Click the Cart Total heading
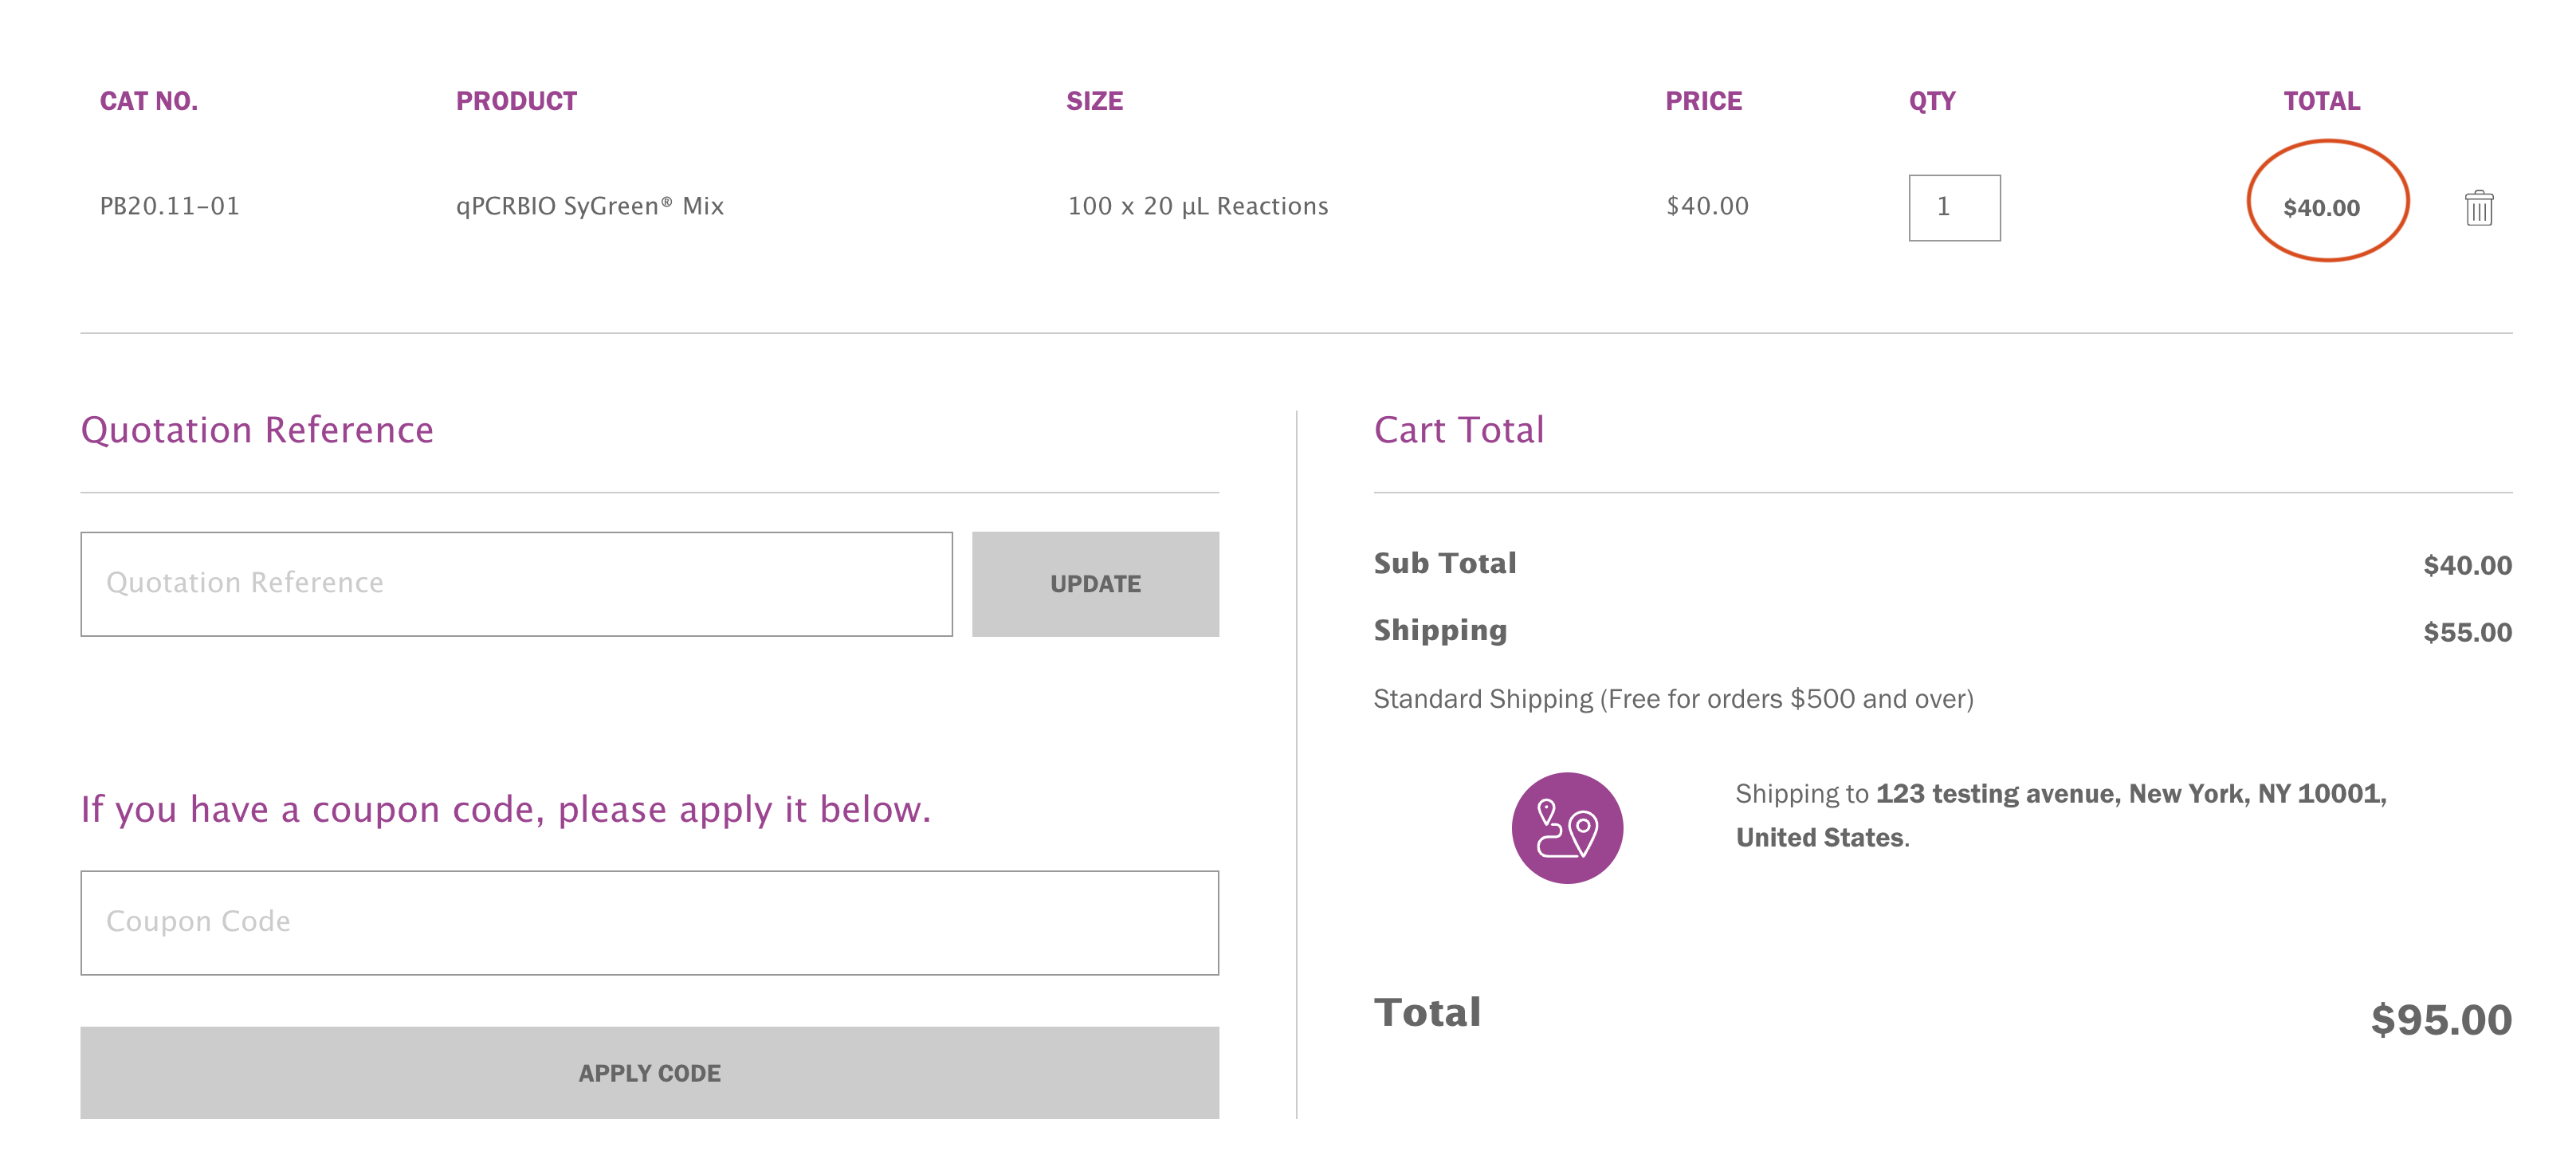The height and width of the screenshot is (1151, 2576). click(1458, 430)
